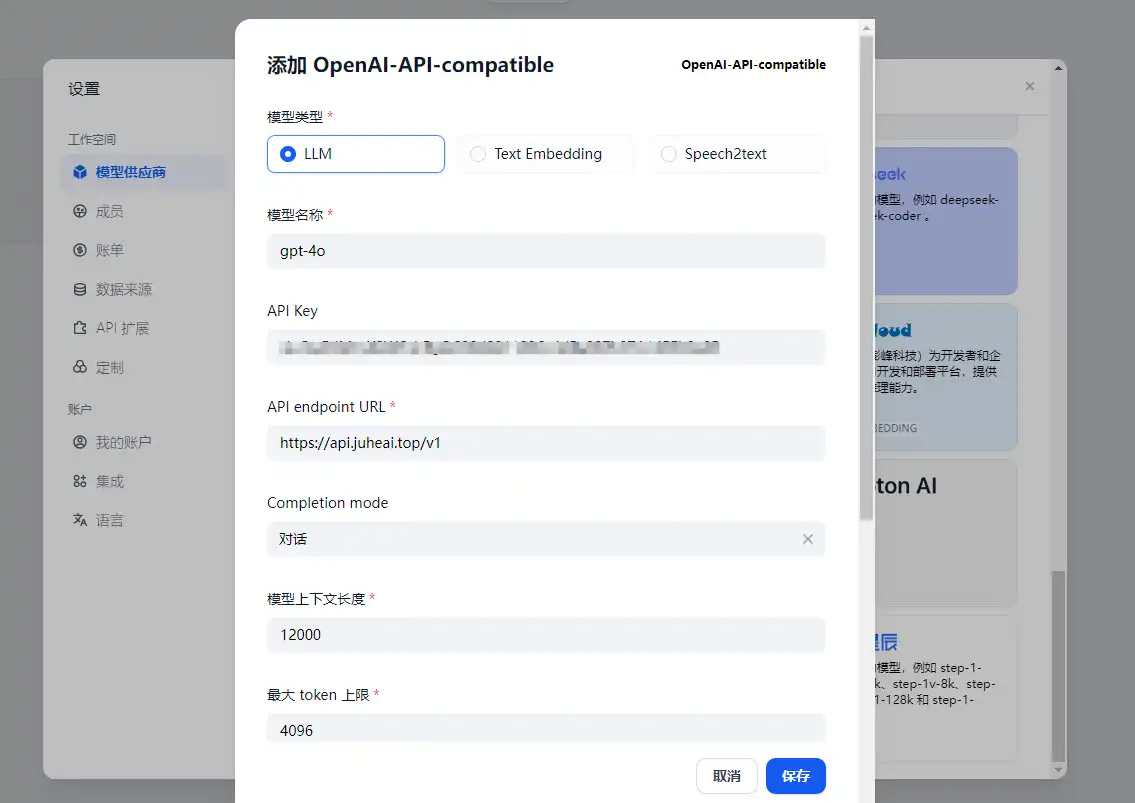
Task: Click the 保存 button to save
Action: [795, 776]
